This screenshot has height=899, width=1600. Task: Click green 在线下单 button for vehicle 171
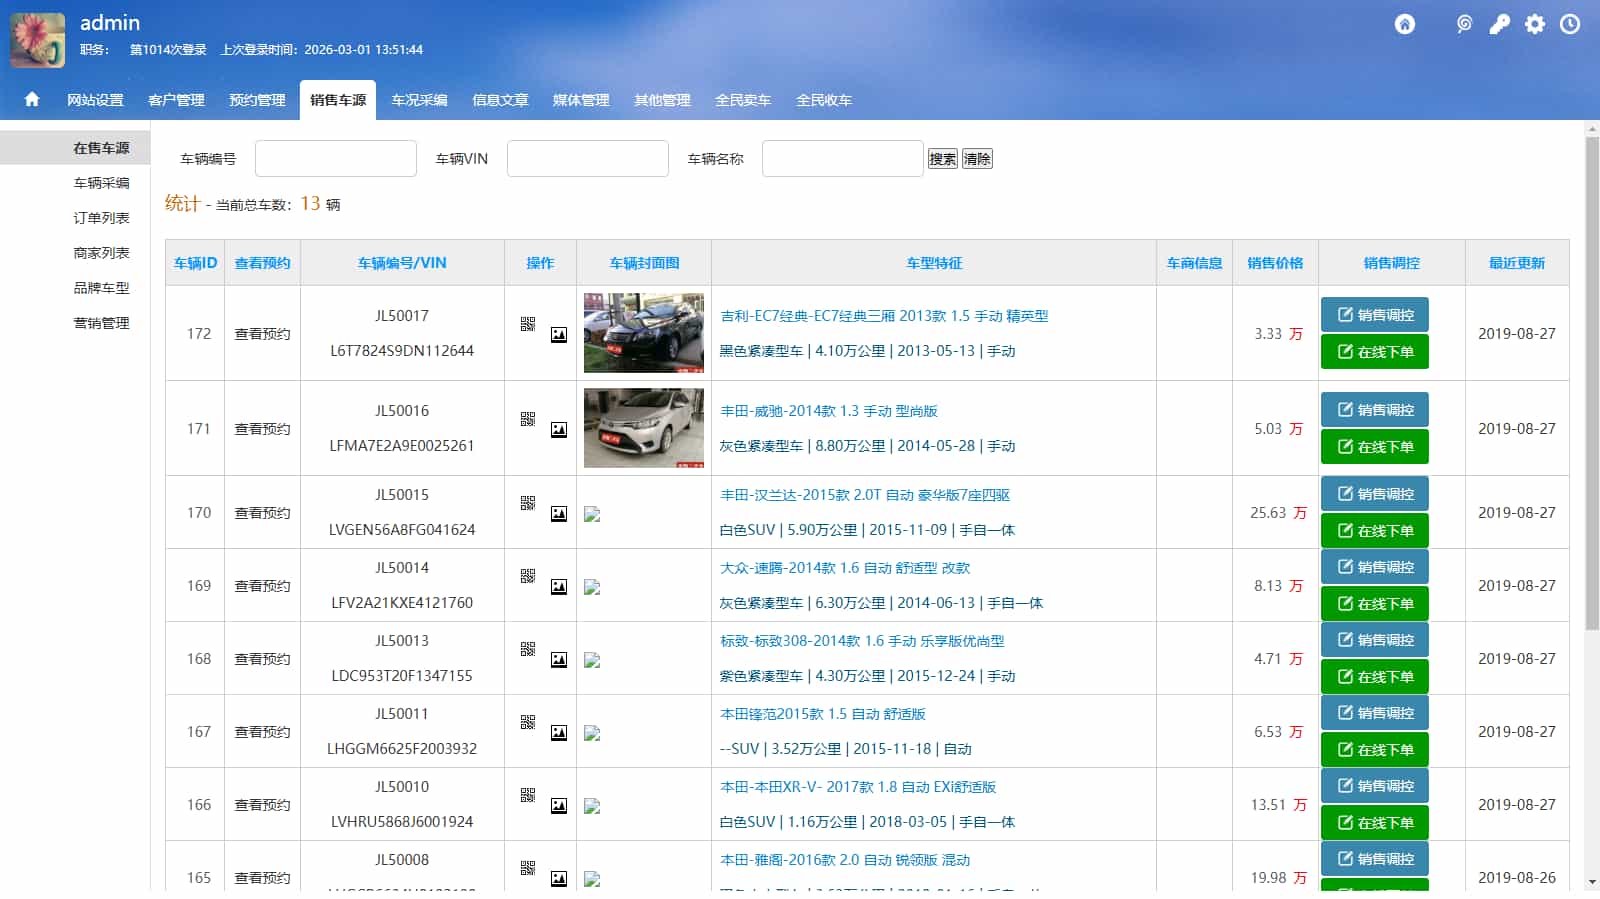coord(1375,447)
